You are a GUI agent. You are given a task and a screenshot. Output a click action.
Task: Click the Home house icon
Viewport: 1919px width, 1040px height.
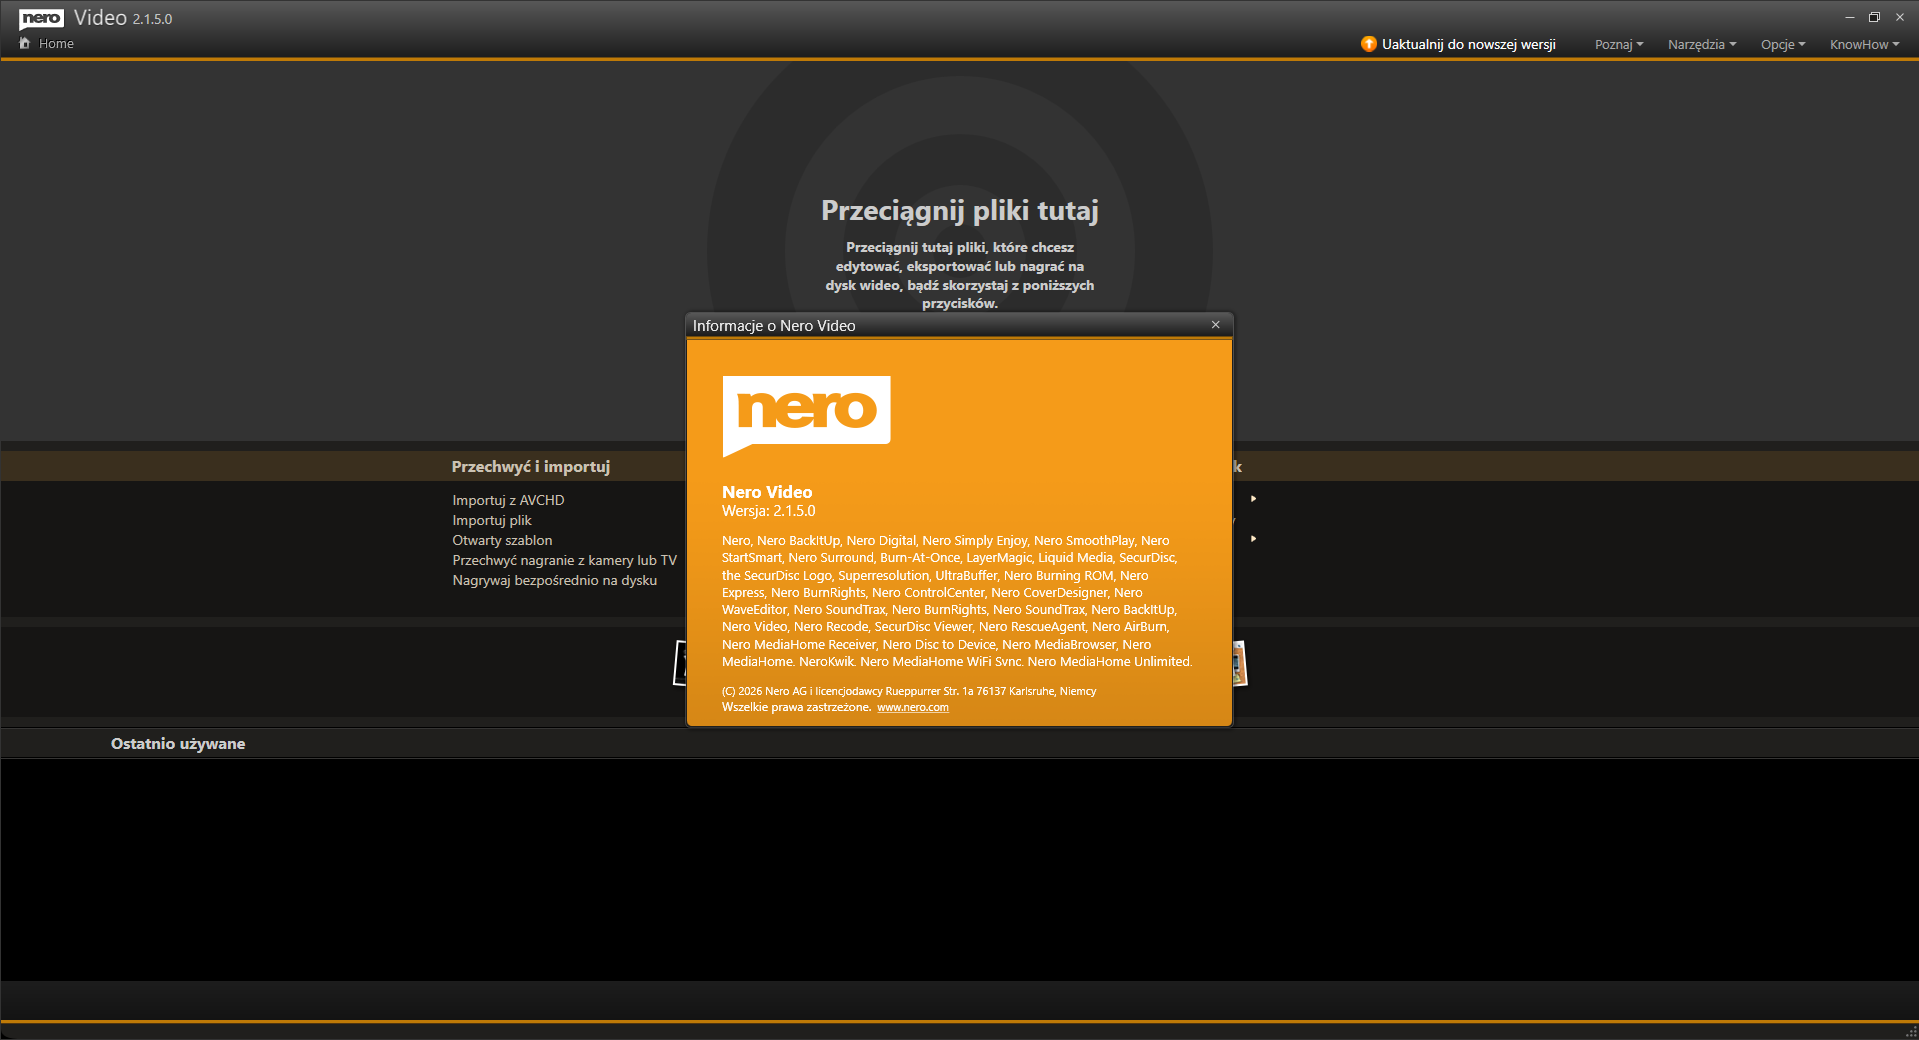(25, 43)
